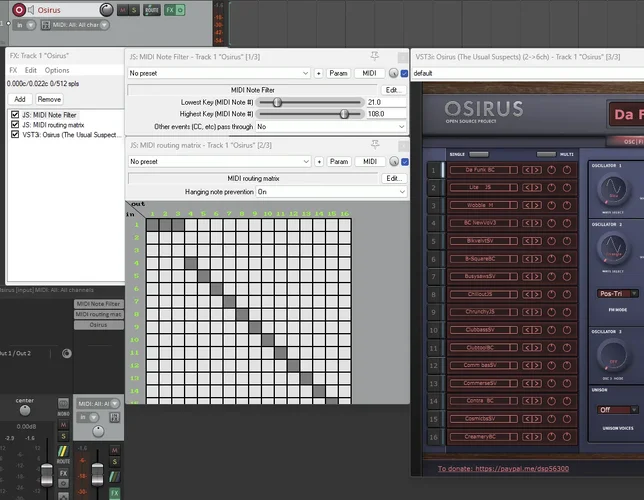
Task: Pin the MIDI Note Filter window
Action: point(374,57)
